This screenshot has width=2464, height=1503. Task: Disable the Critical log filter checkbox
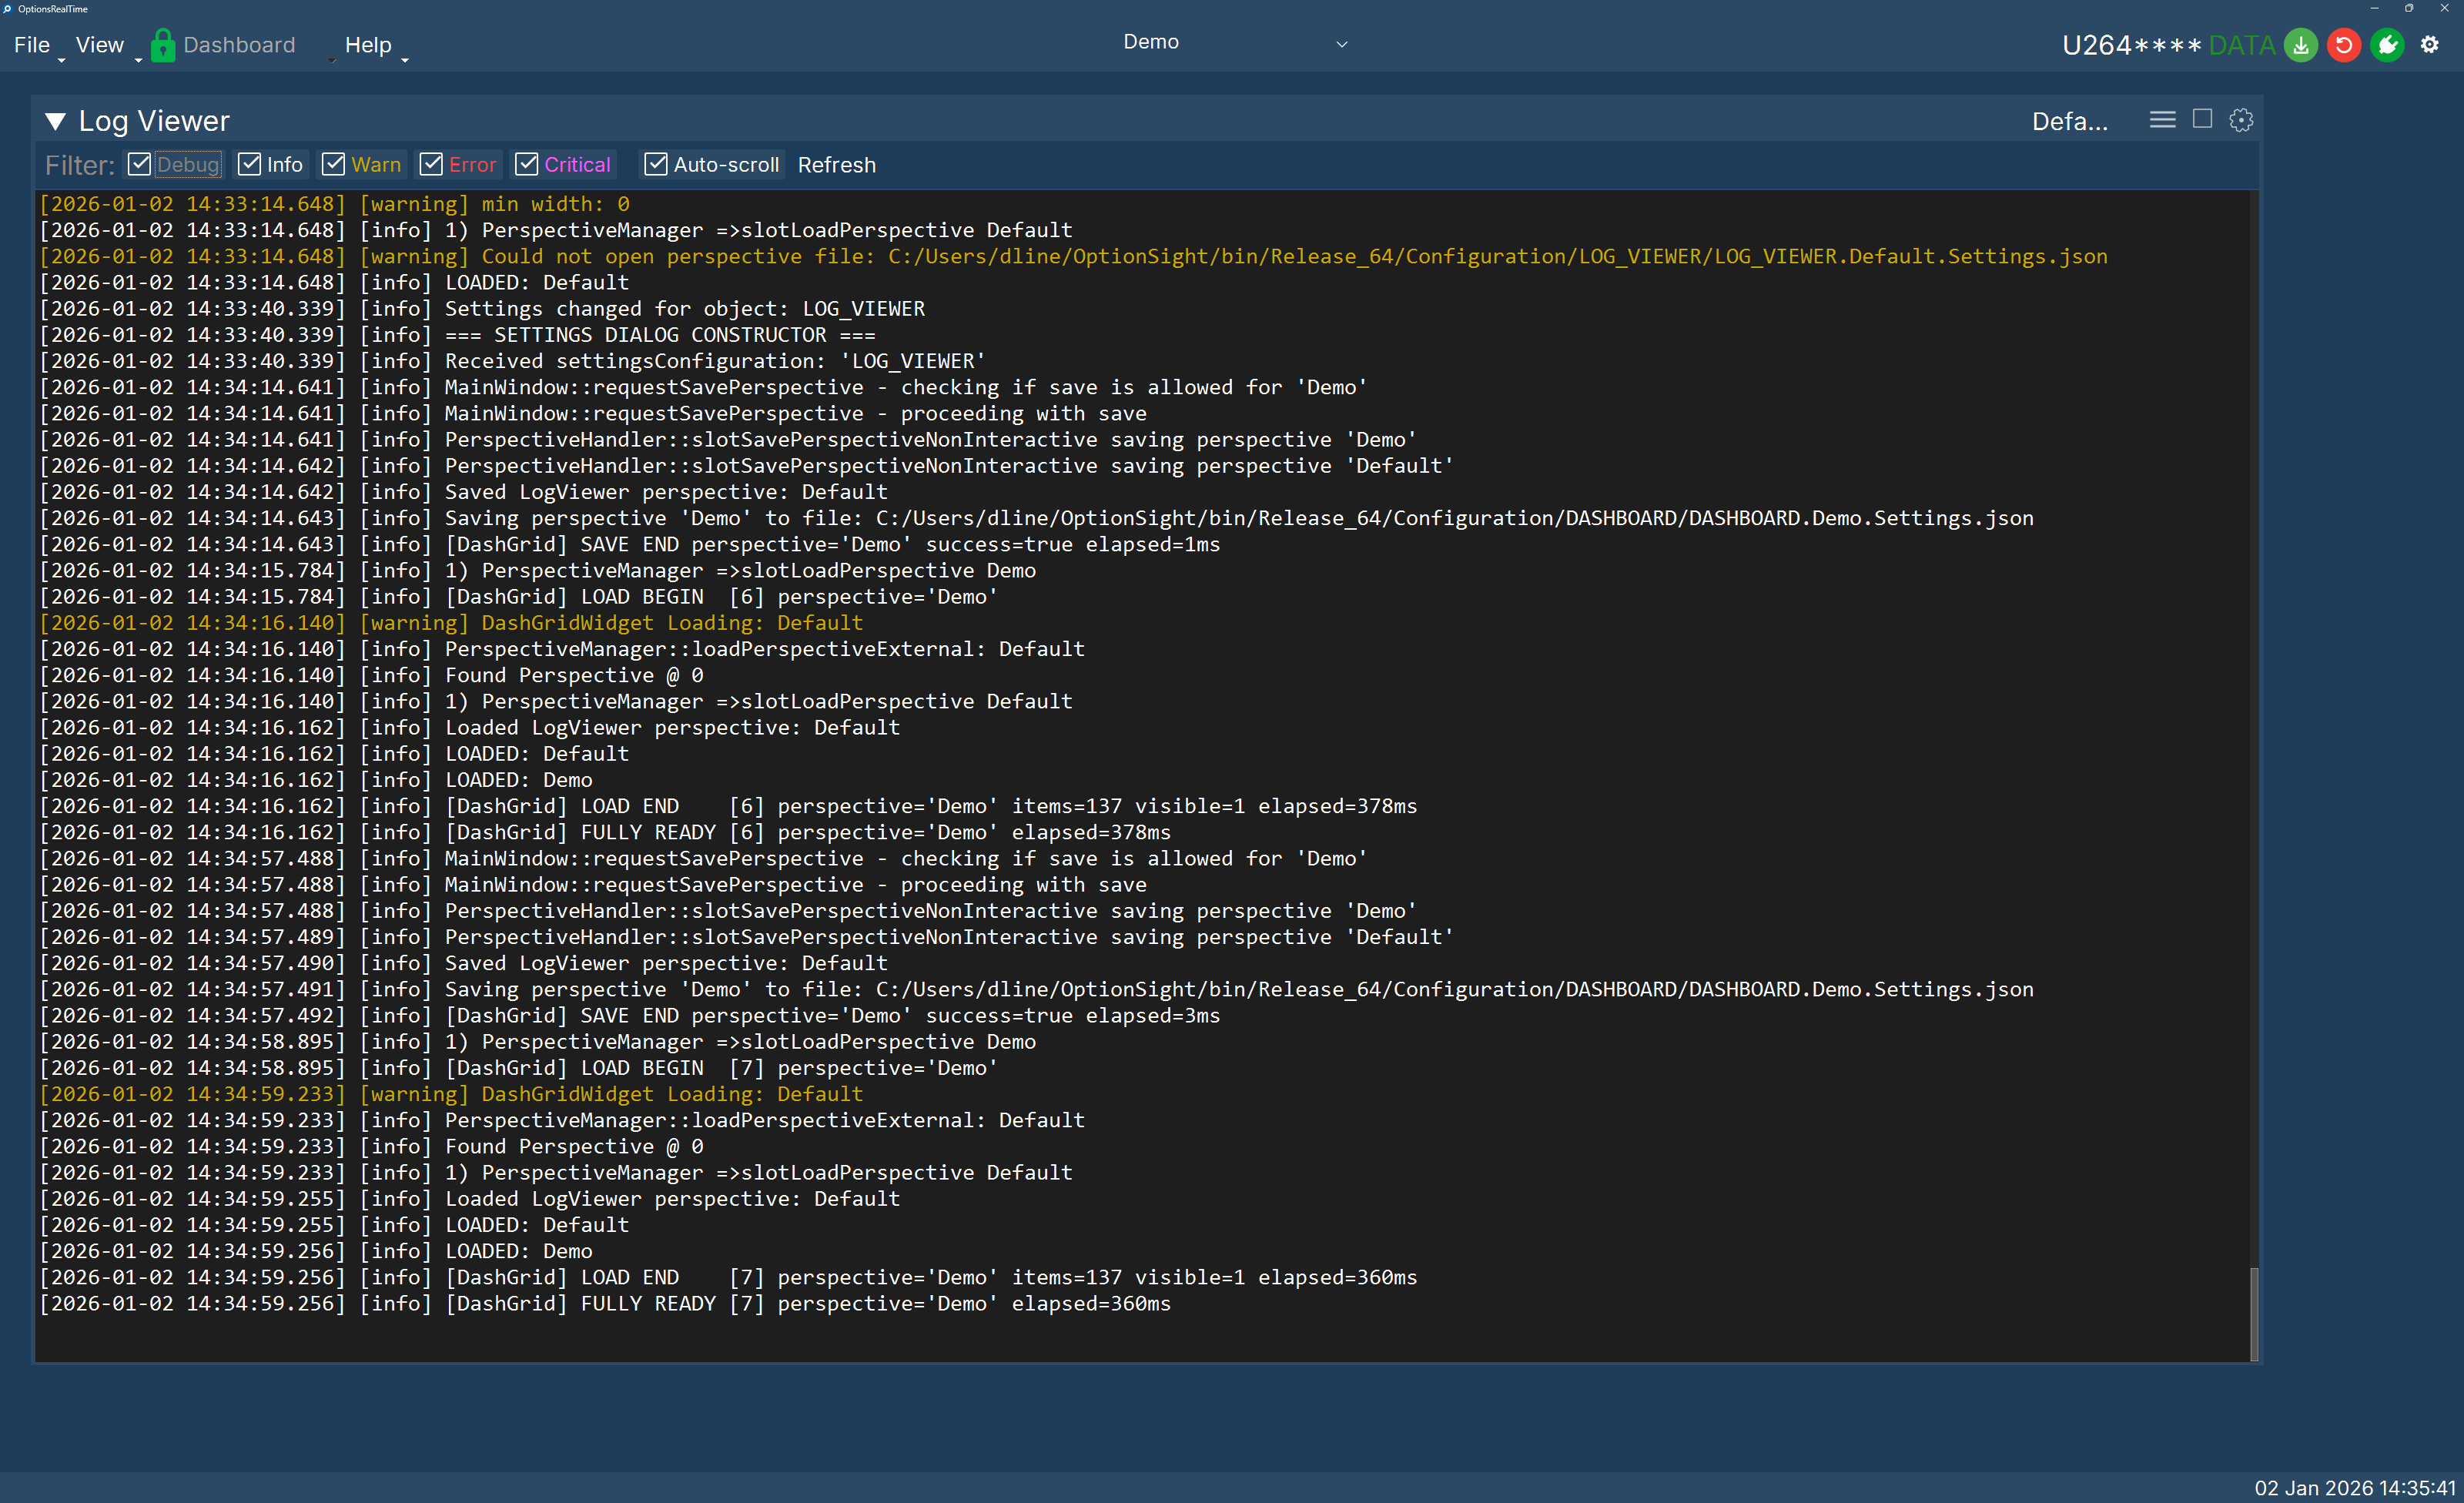pos(528,164)
